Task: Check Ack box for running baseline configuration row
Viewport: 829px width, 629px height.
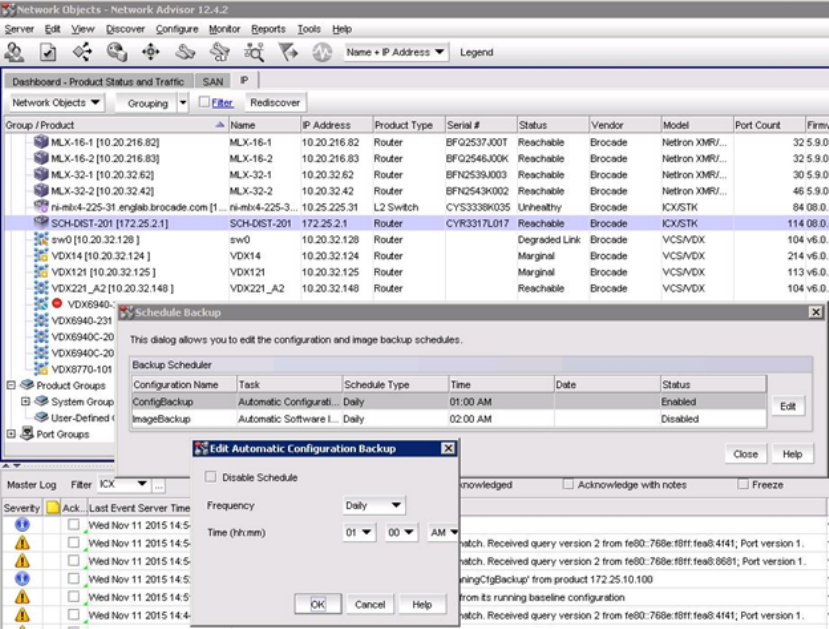Action: 73,596
